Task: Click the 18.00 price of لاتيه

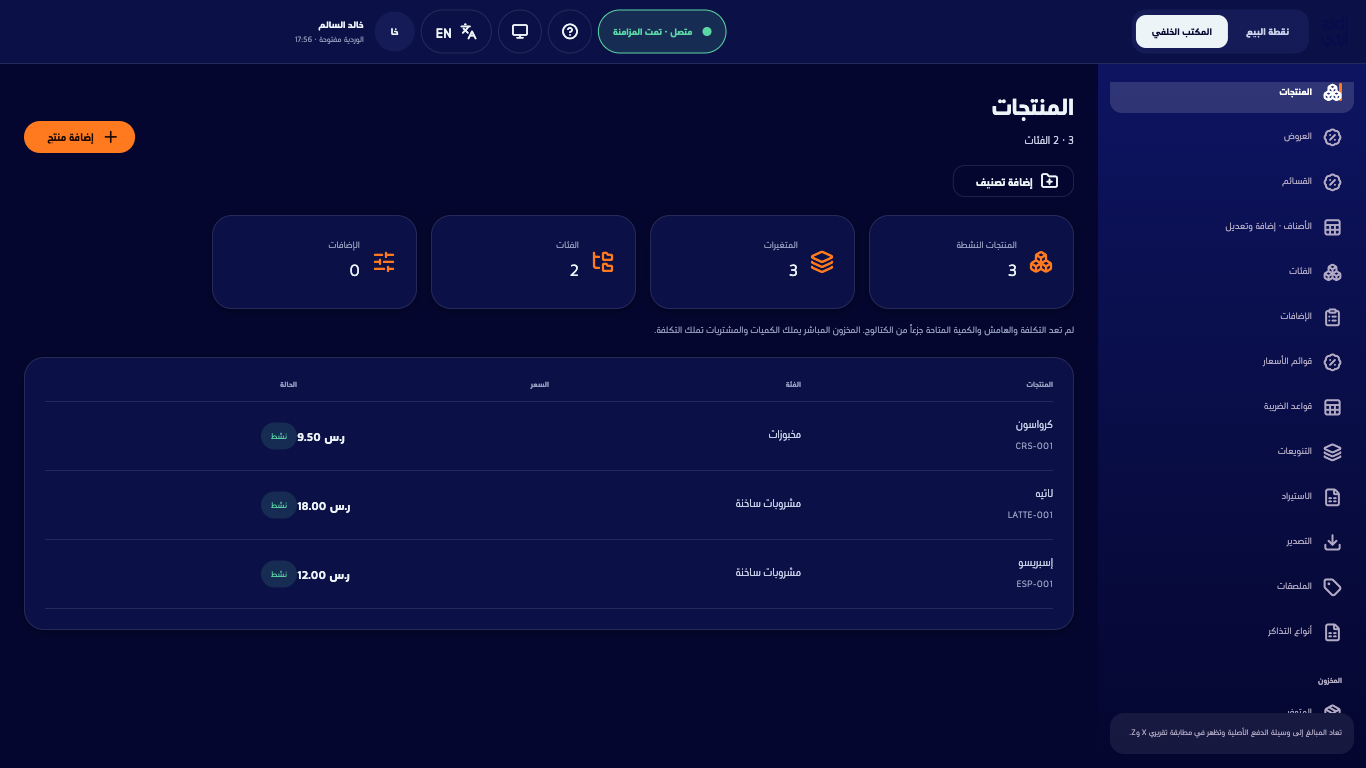Action: (x=324, y=506)
